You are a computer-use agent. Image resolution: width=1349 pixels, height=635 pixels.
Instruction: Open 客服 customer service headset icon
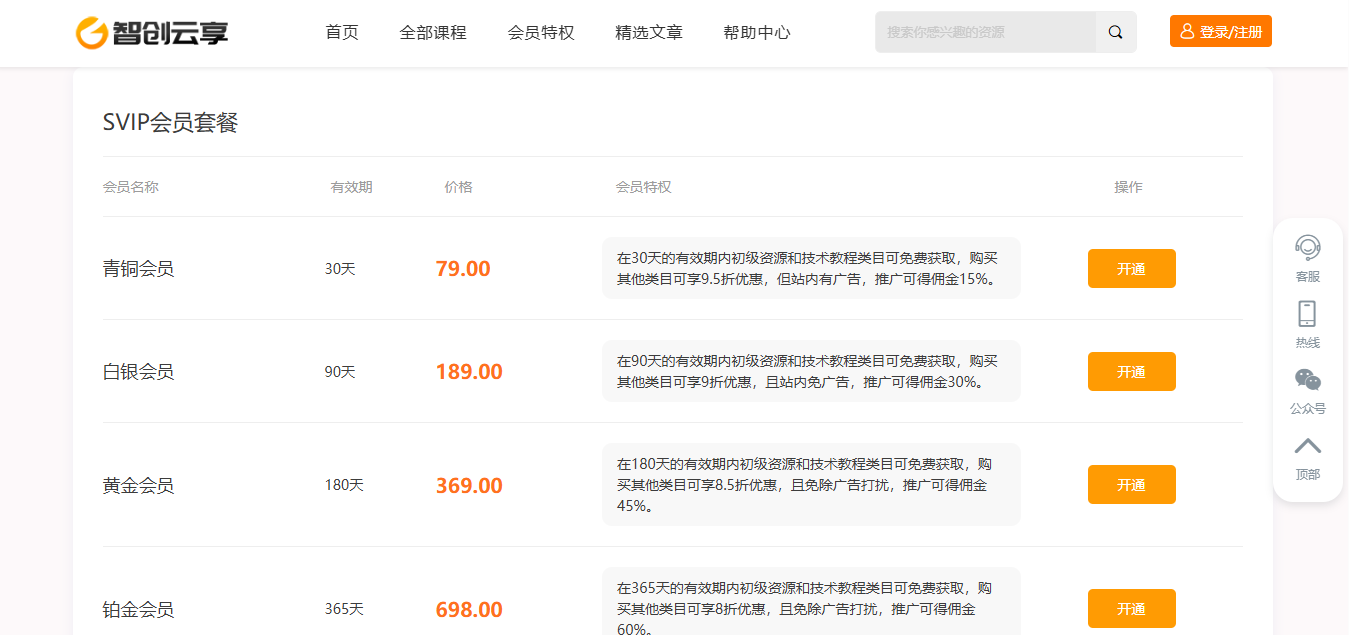point(1307,246)
